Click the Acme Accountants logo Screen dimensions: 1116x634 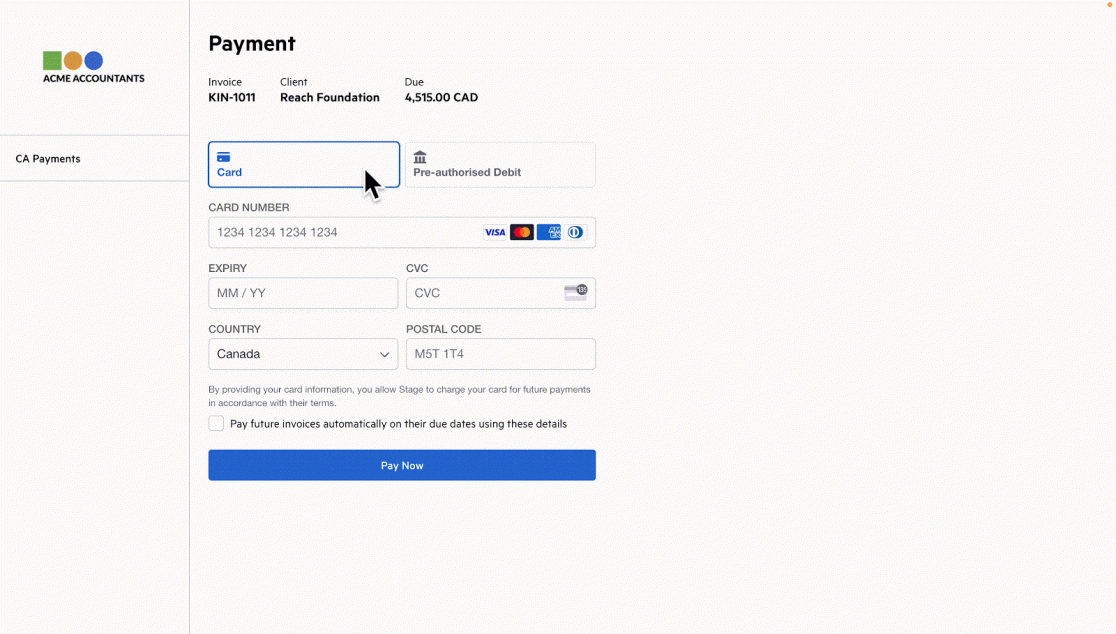93,68
